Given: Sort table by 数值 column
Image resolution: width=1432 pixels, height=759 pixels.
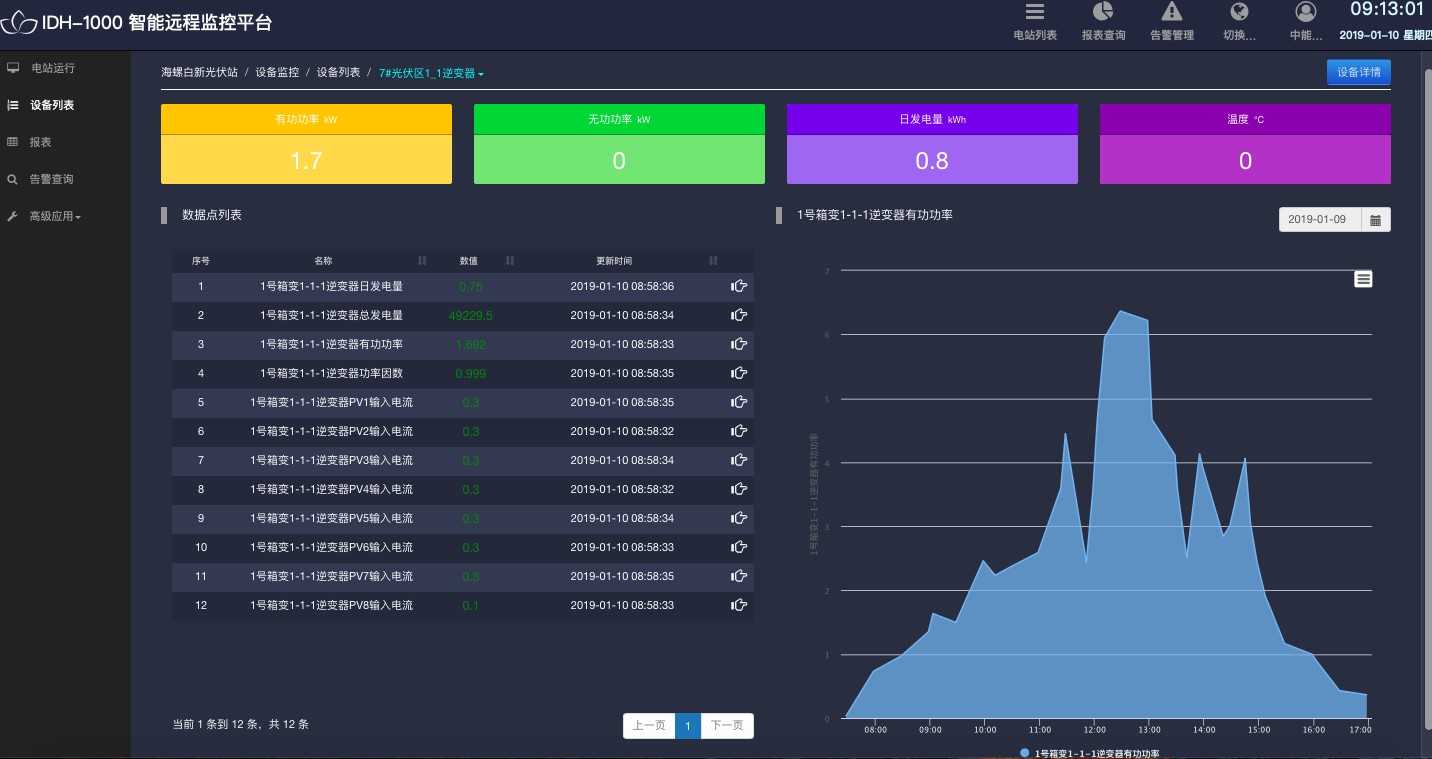Looking at the screenshot, I should 510,261.
